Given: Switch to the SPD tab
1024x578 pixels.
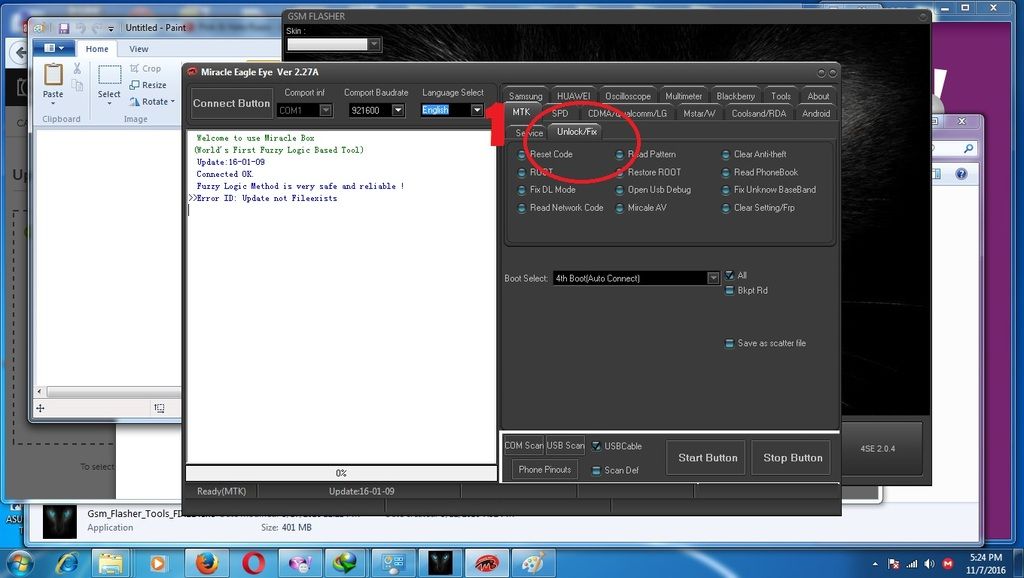Looking at the screenshot, I should point(560,113).
